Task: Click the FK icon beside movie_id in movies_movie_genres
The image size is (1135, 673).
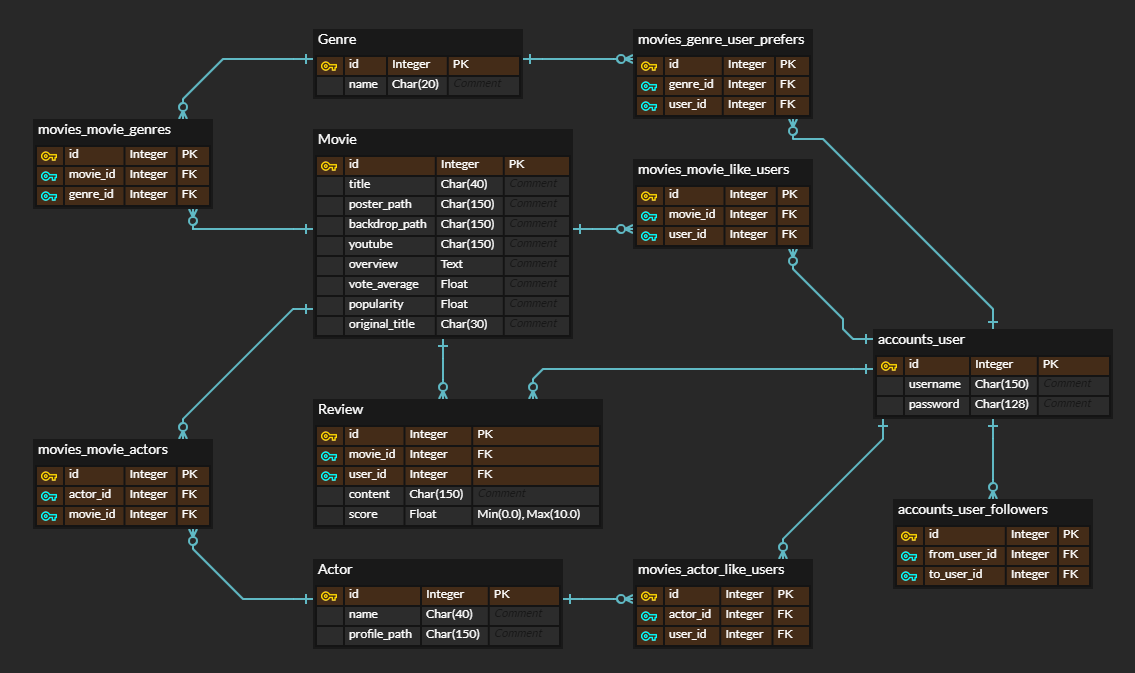Action: (49, 174)
